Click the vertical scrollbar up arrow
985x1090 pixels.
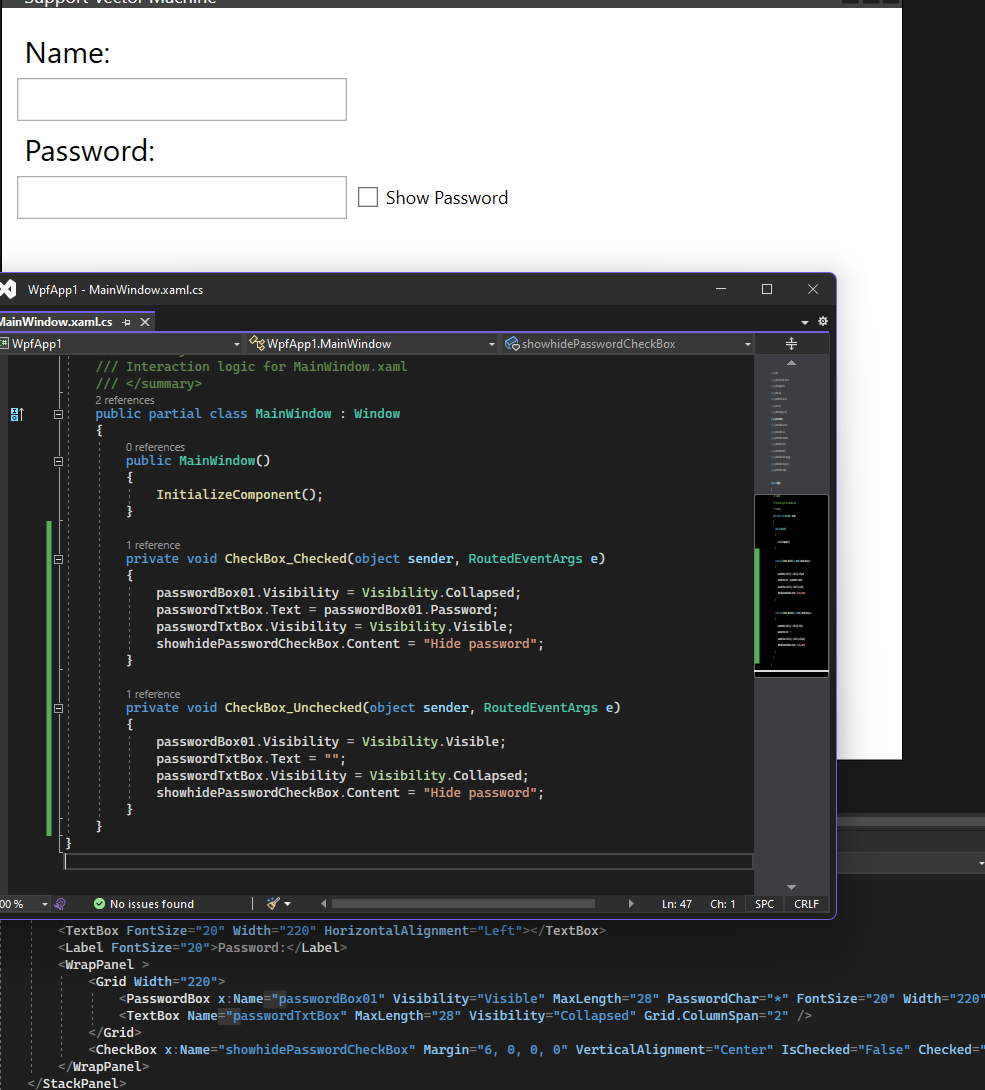click(x=791, y=363)
